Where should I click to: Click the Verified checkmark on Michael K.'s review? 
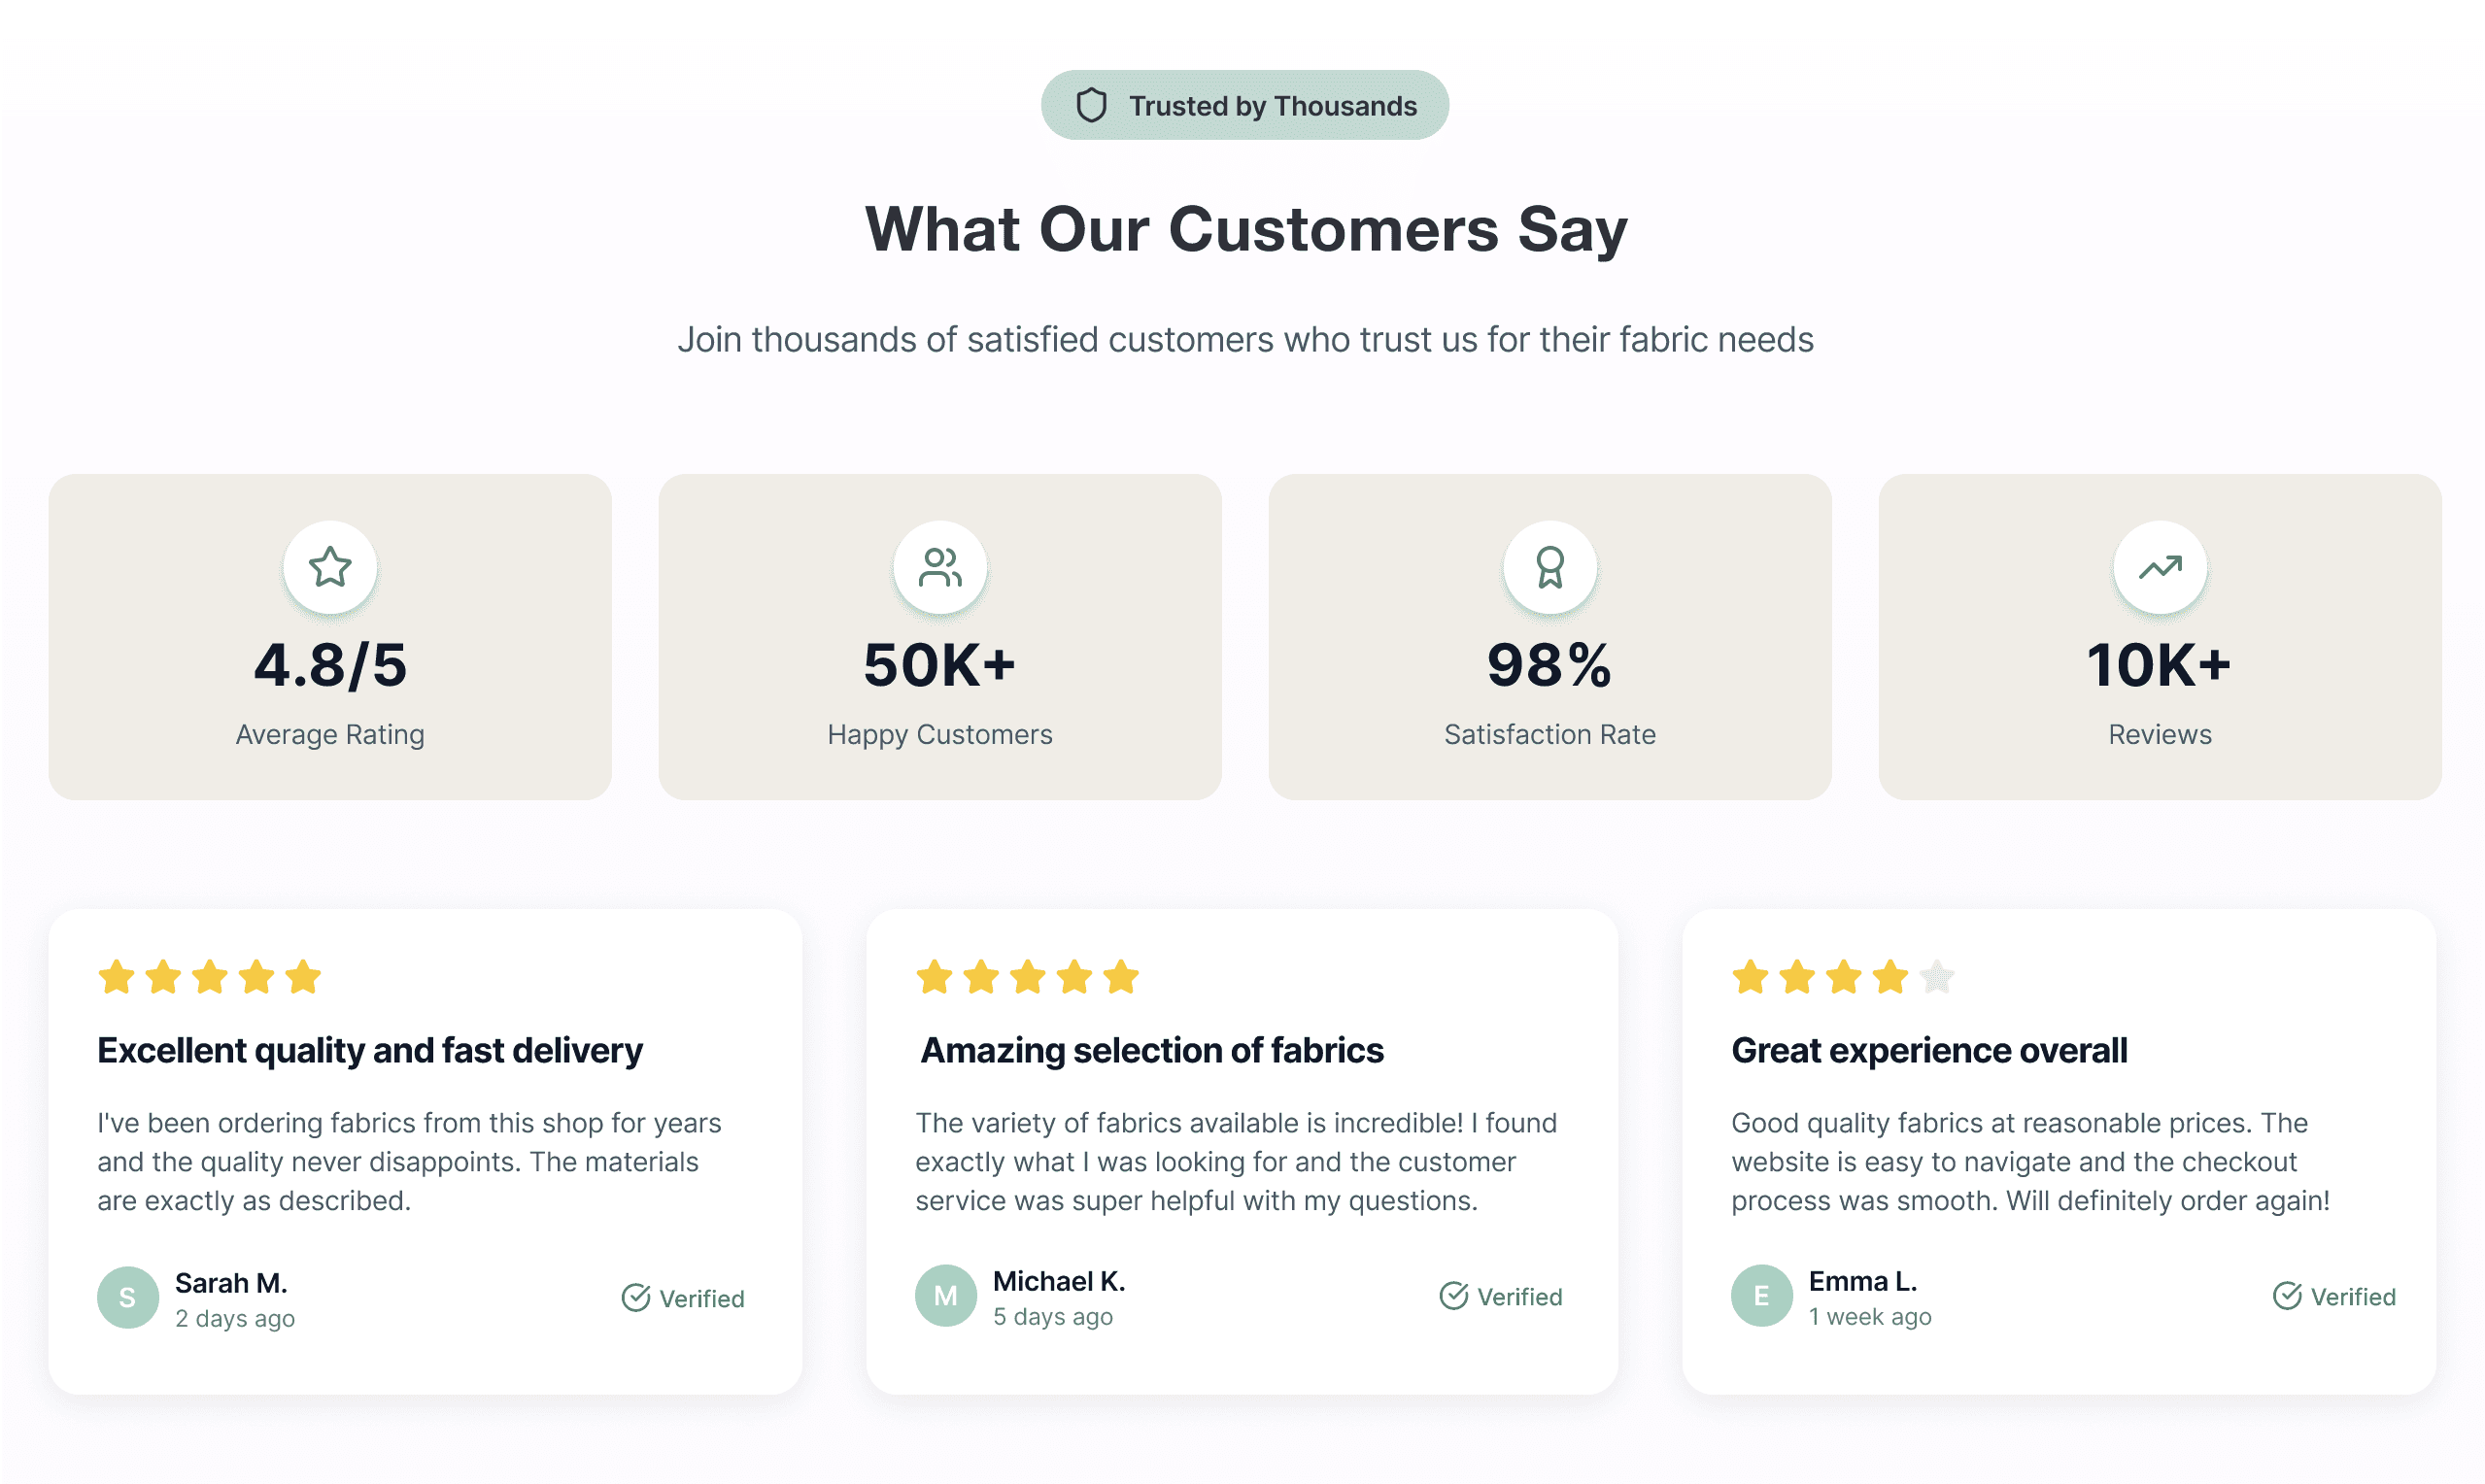pos(1453,1296)
